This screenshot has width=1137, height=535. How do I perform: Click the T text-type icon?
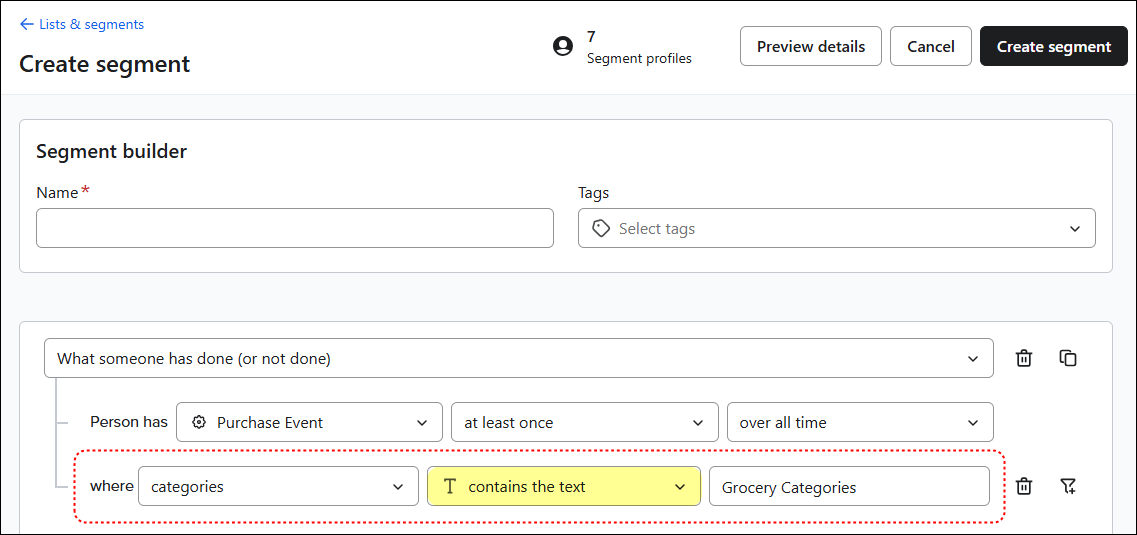(x=450, y=487)
